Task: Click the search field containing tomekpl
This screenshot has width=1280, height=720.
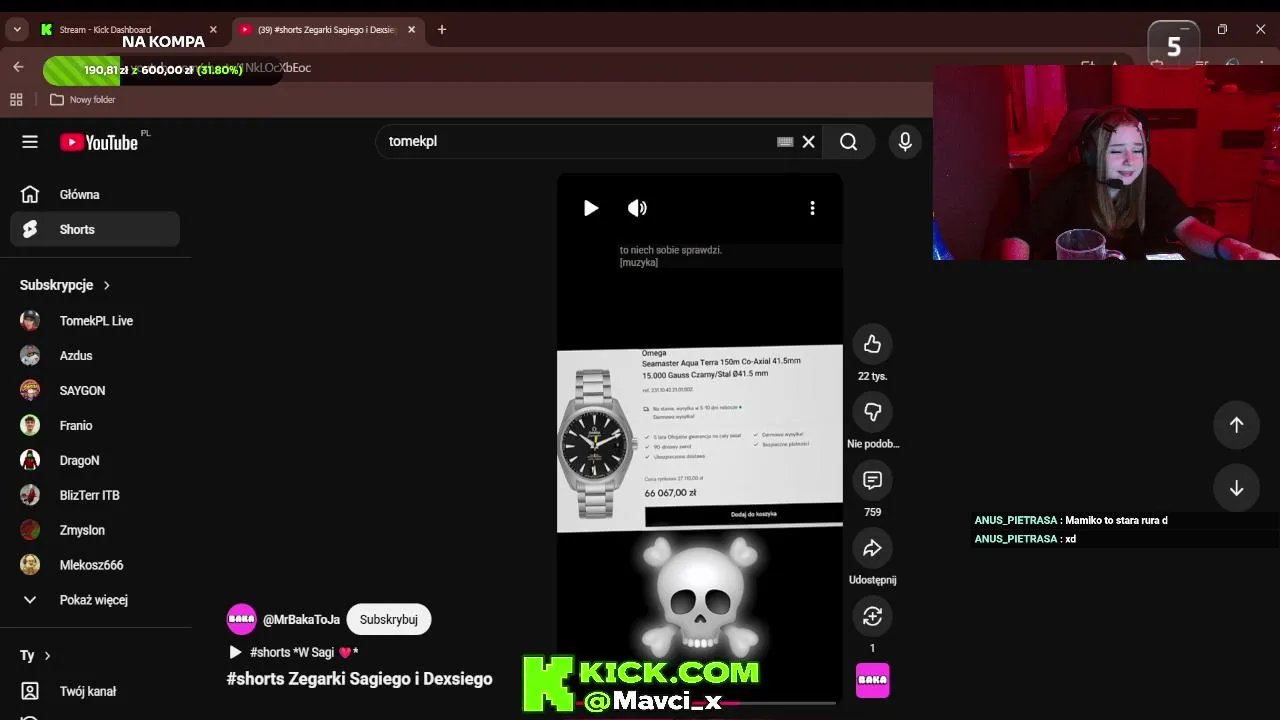Action: pyautogui.click(x=578, y=142)
